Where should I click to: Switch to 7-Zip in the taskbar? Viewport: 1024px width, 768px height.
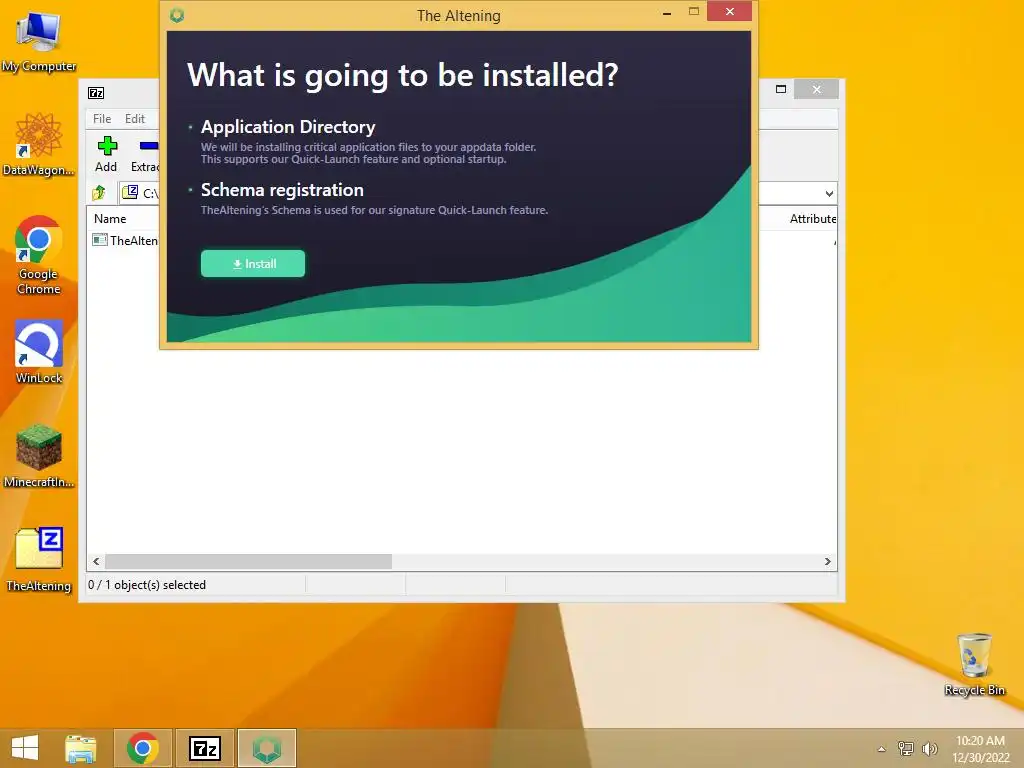tap(205, 748)
